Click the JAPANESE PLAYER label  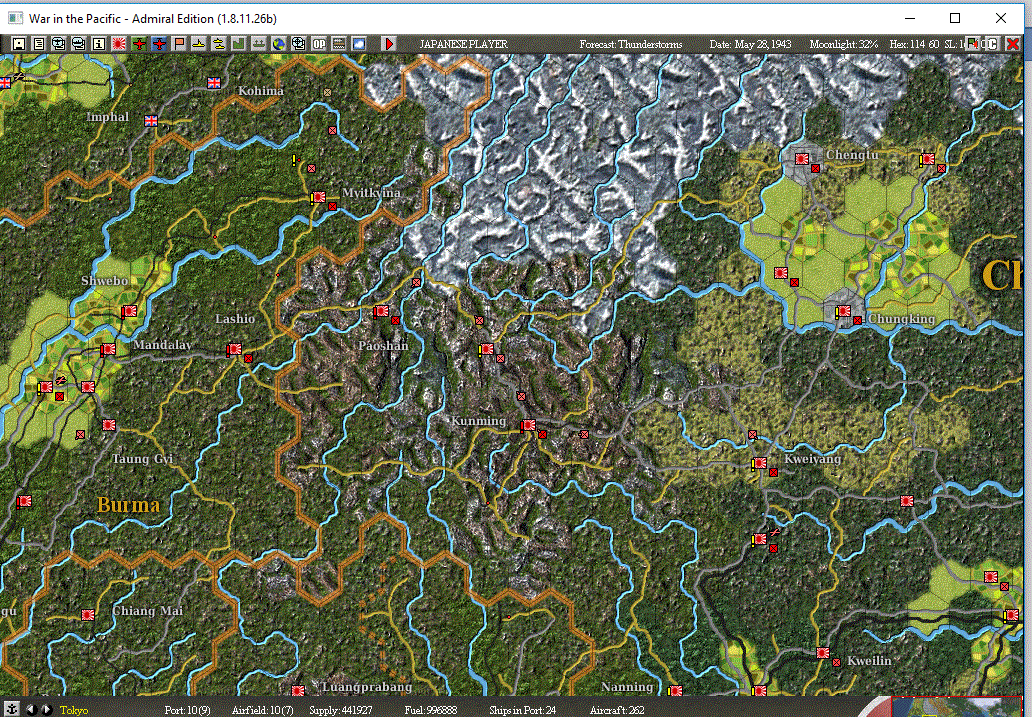[463, 44]
